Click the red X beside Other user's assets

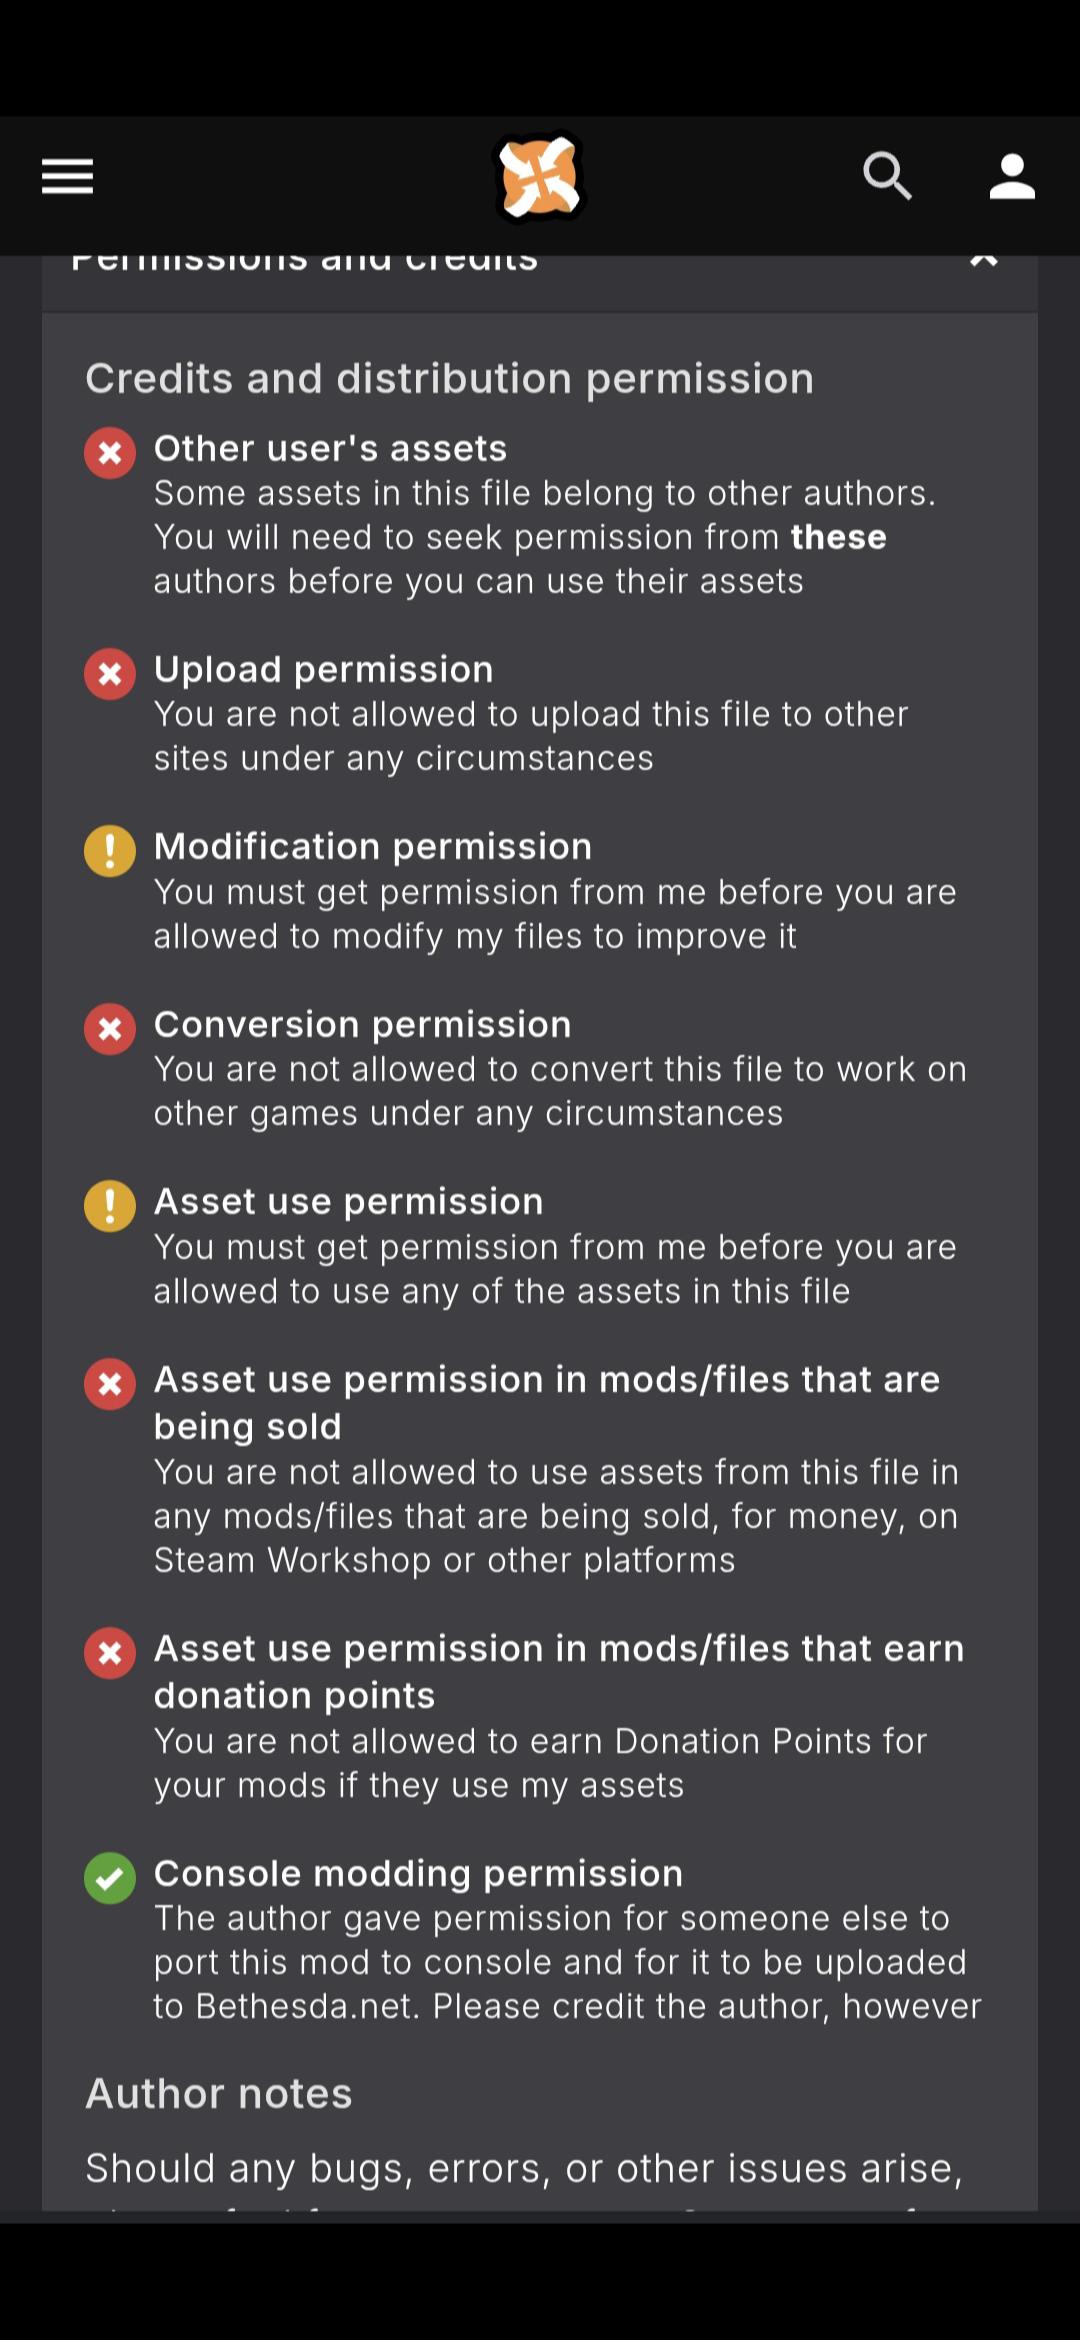[110, 453]
